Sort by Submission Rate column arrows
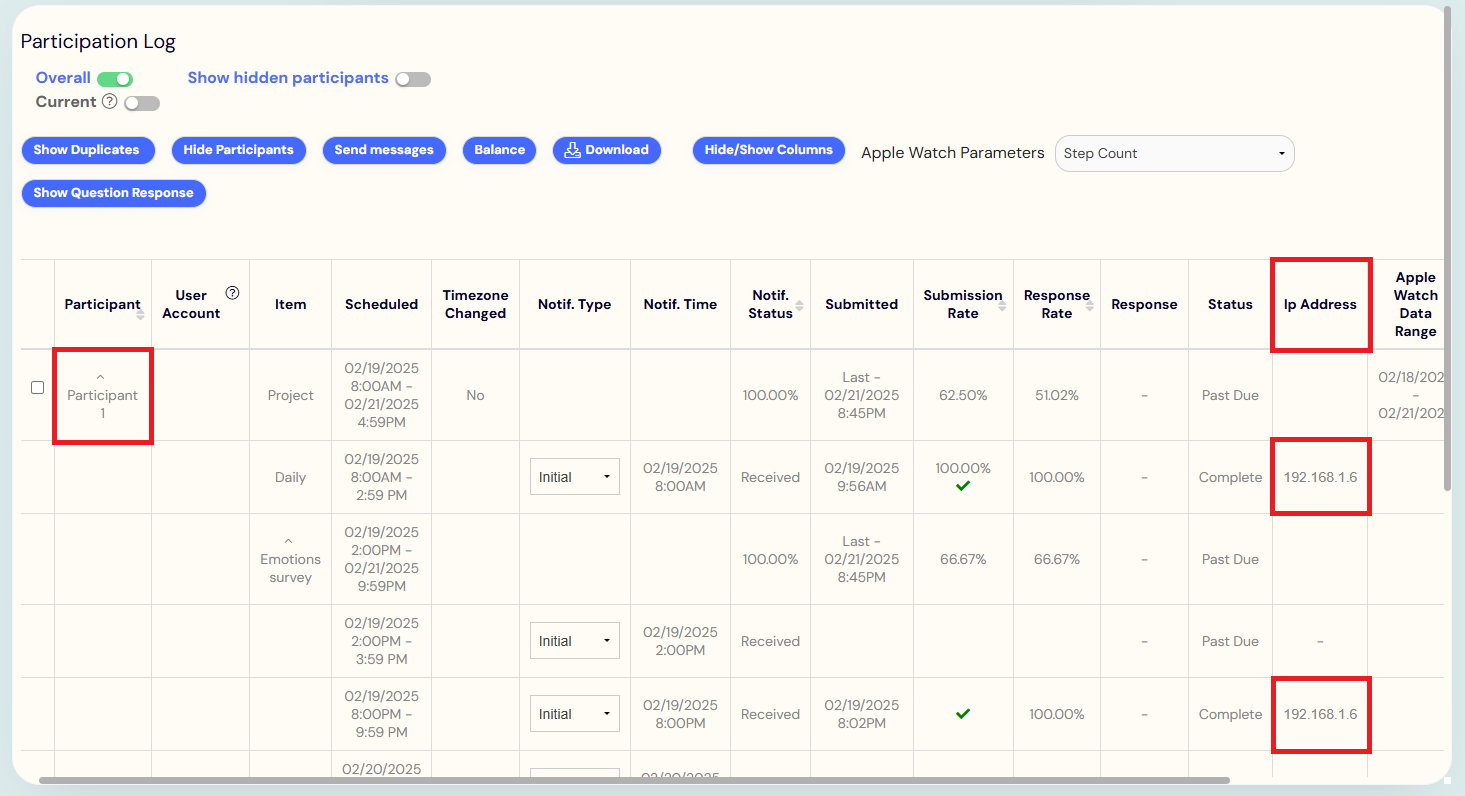 (1002, 305)
